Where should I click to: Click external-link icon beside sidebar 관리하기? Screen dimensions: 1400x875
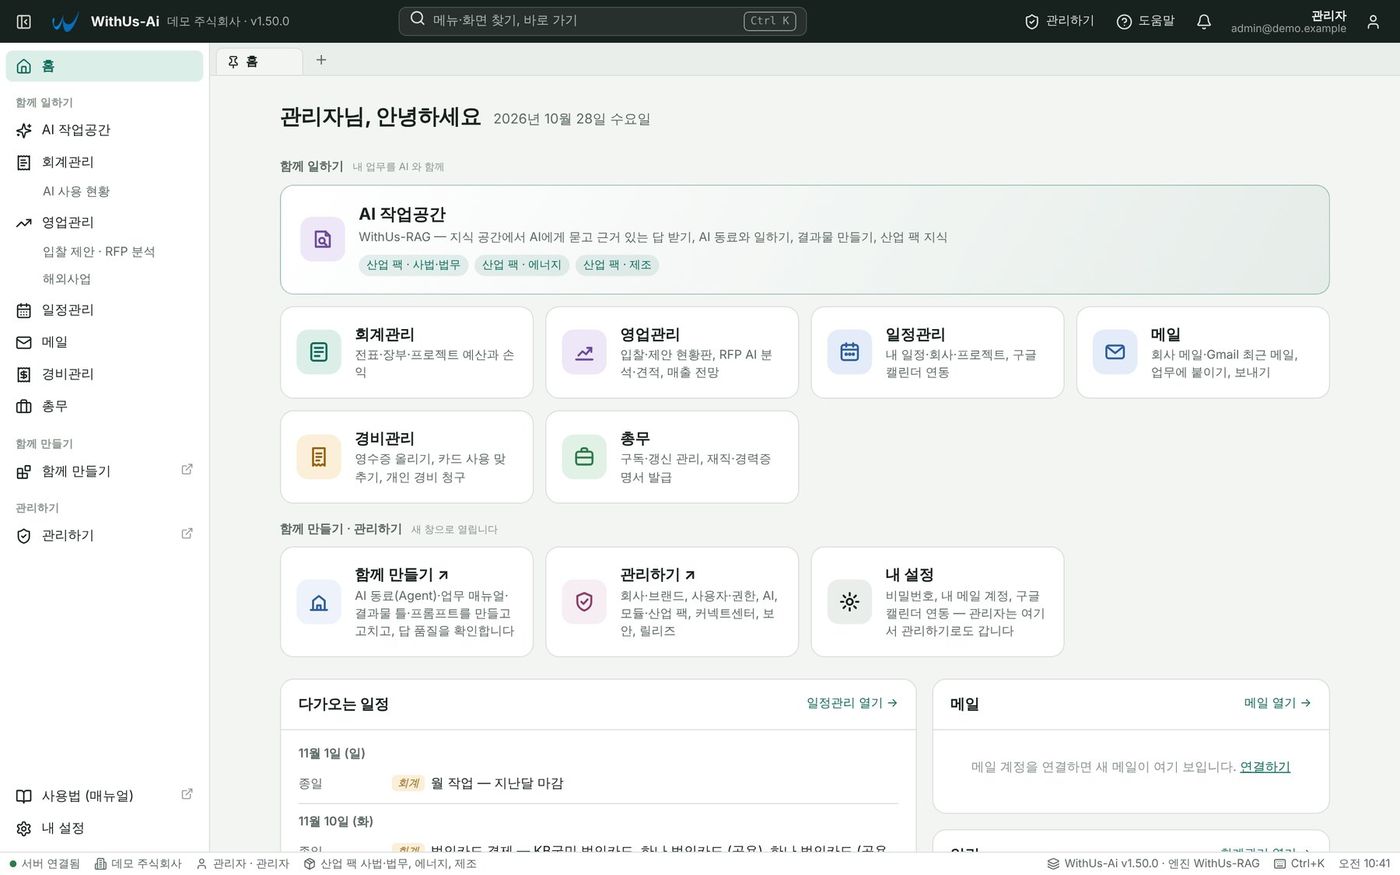187,534
